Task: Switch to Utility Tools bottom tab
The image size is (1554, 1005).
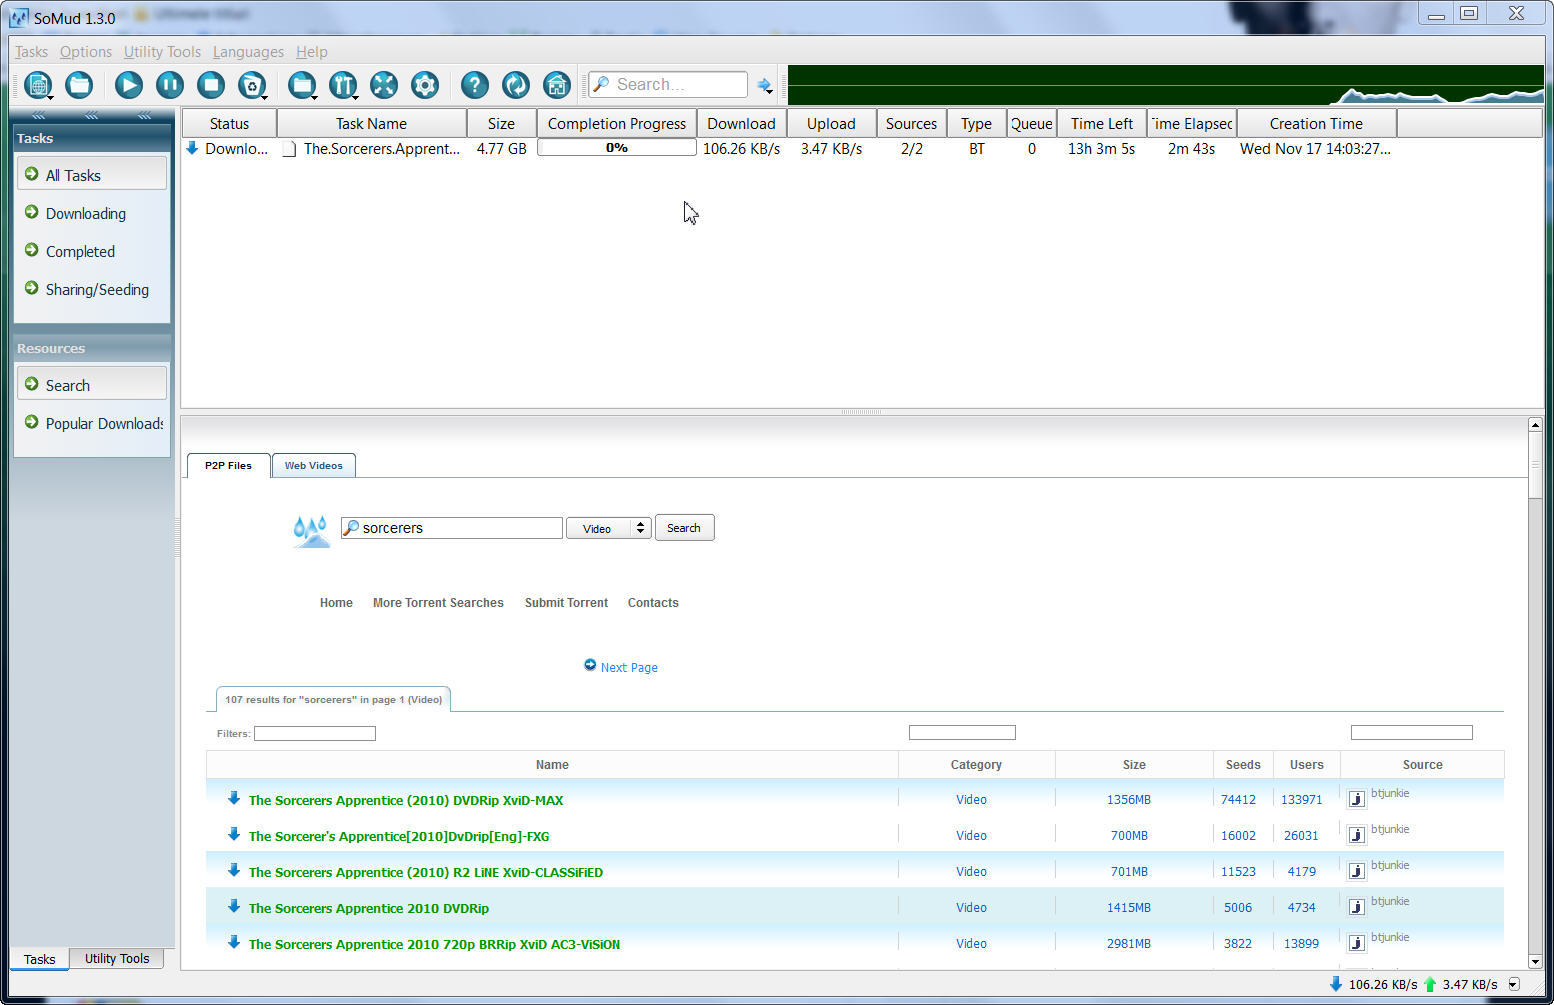Action: click(117, 958)
